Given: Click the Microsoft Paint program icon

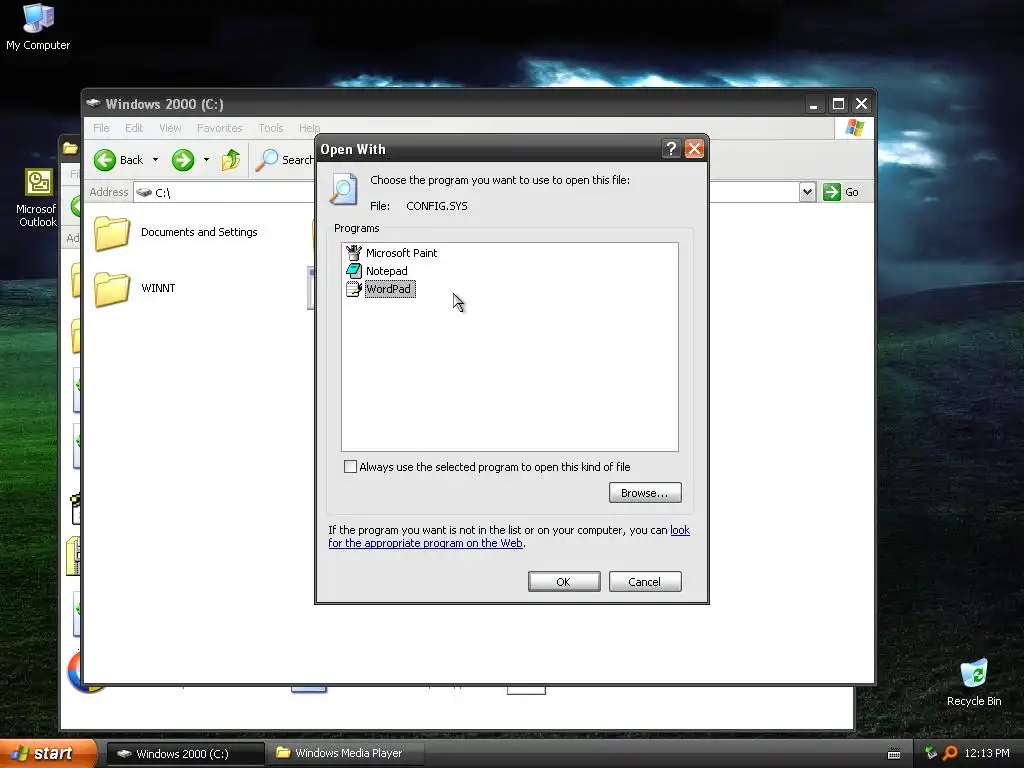Looking at the screenshot, I should point(354,253).
